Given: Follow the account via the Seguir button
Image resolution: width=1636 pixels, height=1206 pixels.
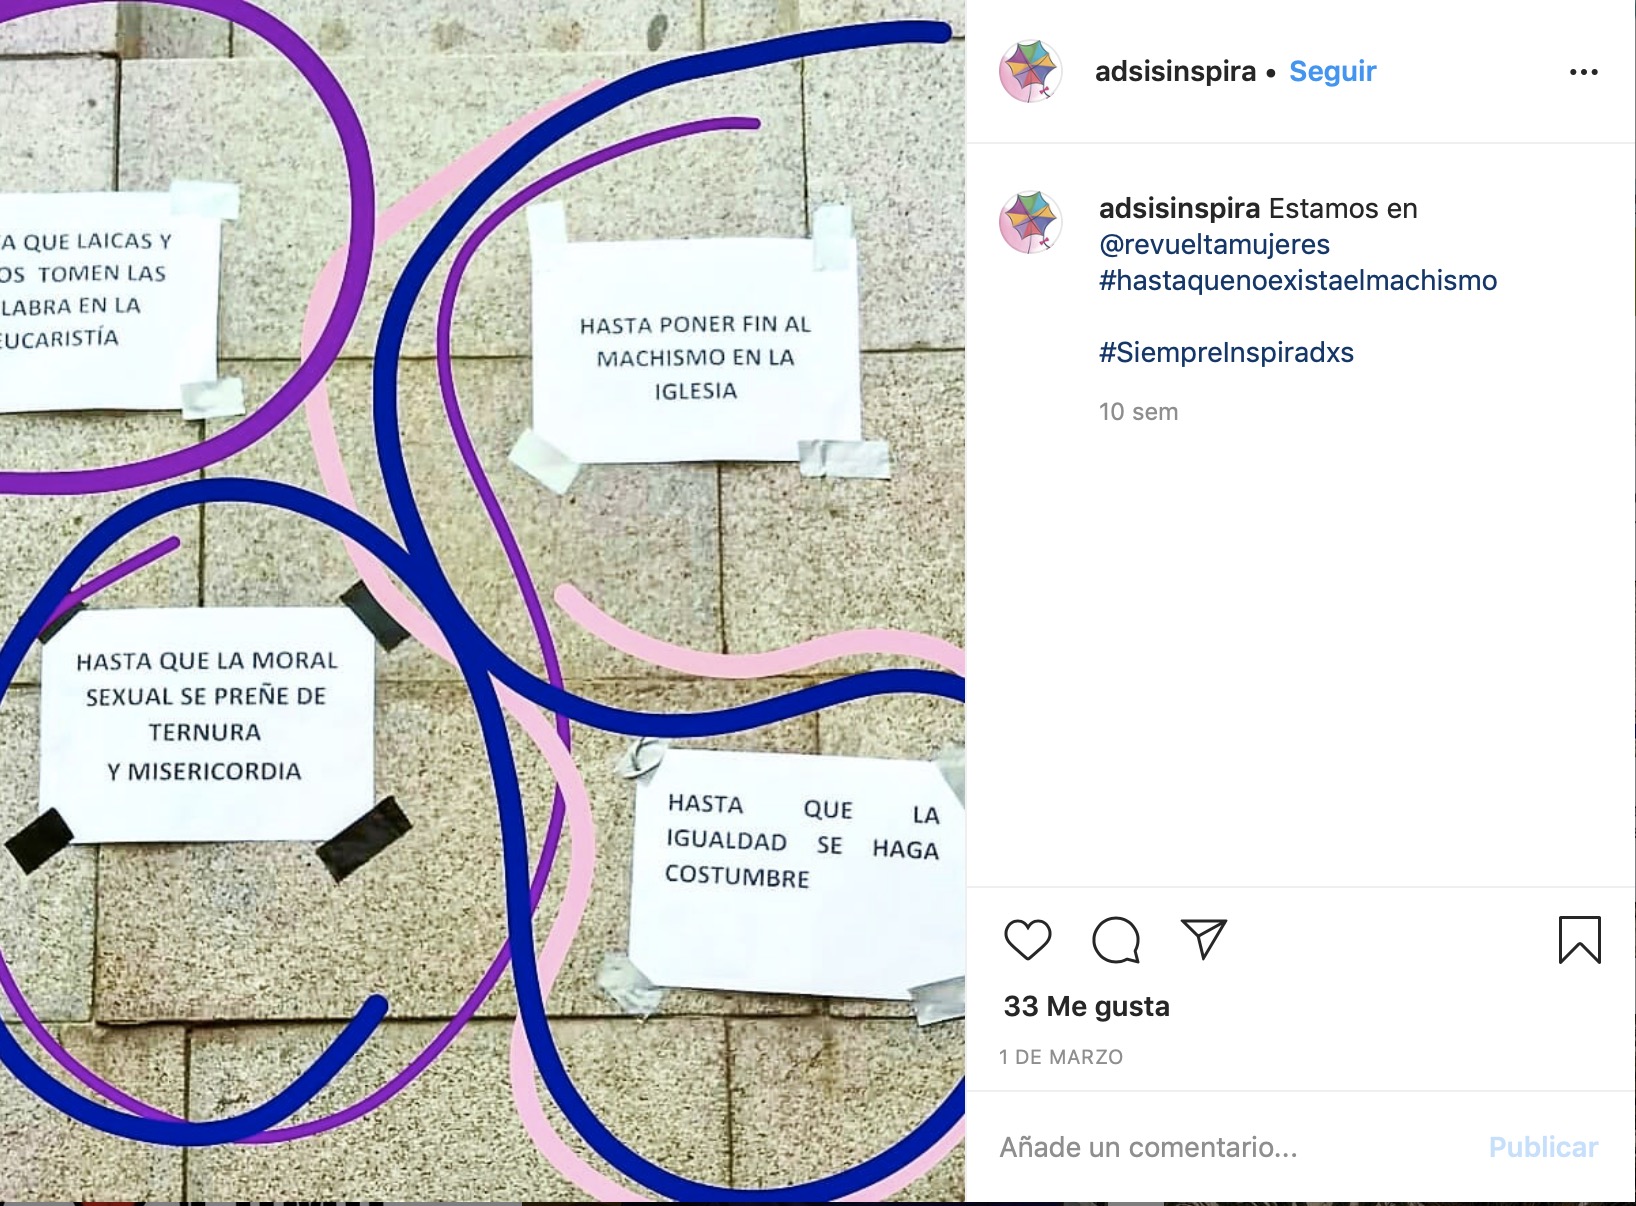Looking at the screenshot, I should (1332, 71).
